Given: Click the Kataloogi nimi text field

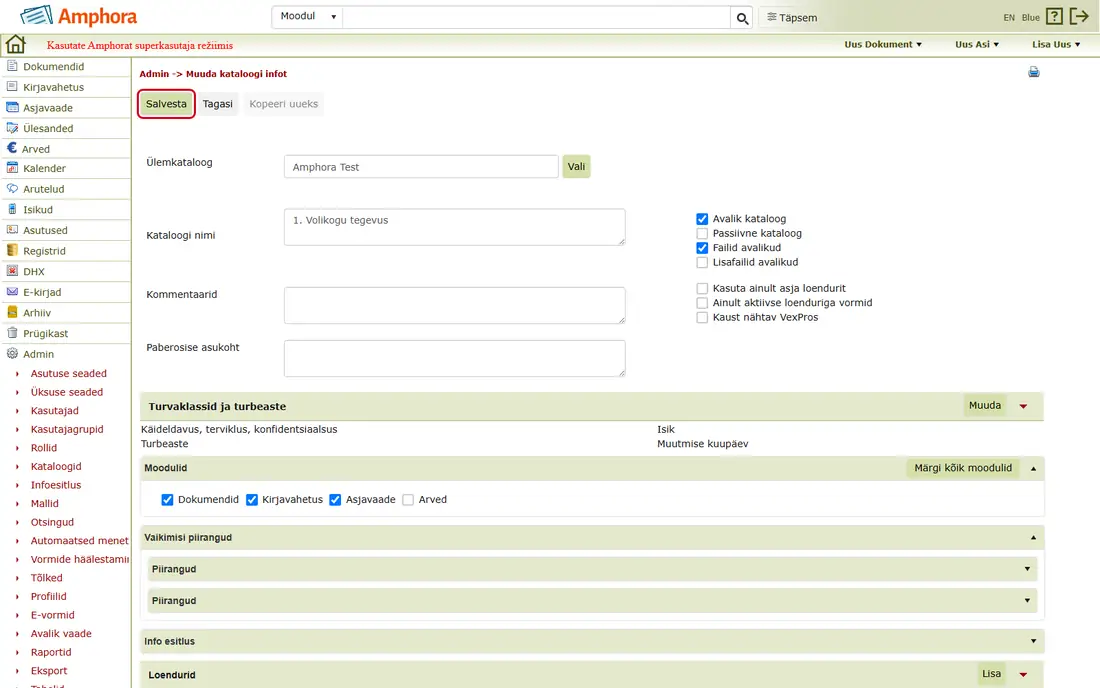Looking at the screenshot, I should (x=455, y=227).
